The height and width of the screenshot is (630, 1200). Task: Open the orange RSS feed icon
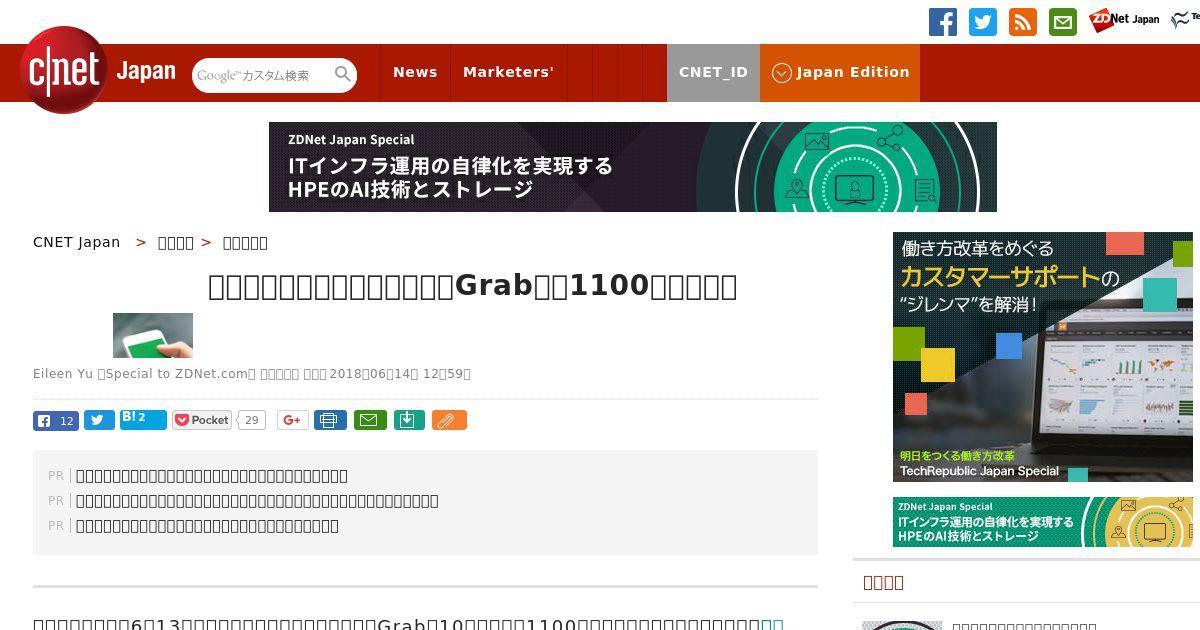[1023, 22]
